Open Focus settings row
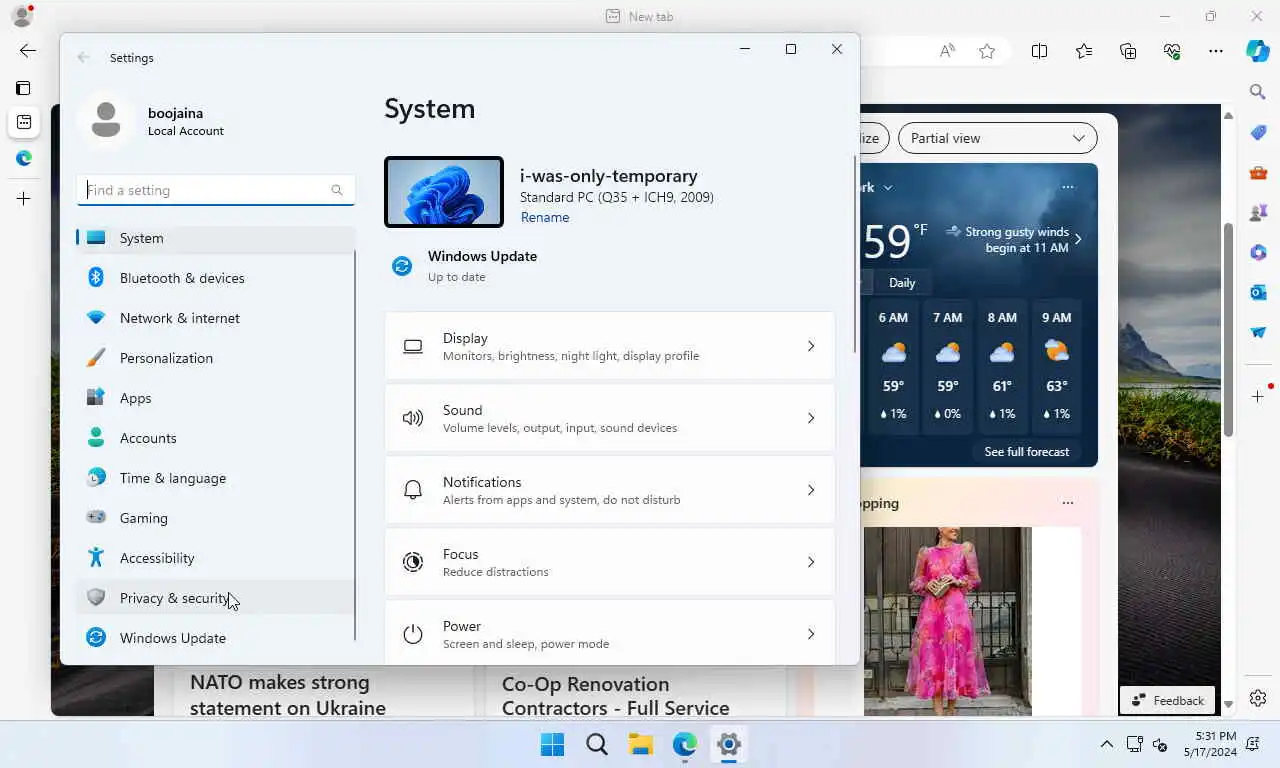This screenshot has height=768, width=1280. [x=610, y=562]
